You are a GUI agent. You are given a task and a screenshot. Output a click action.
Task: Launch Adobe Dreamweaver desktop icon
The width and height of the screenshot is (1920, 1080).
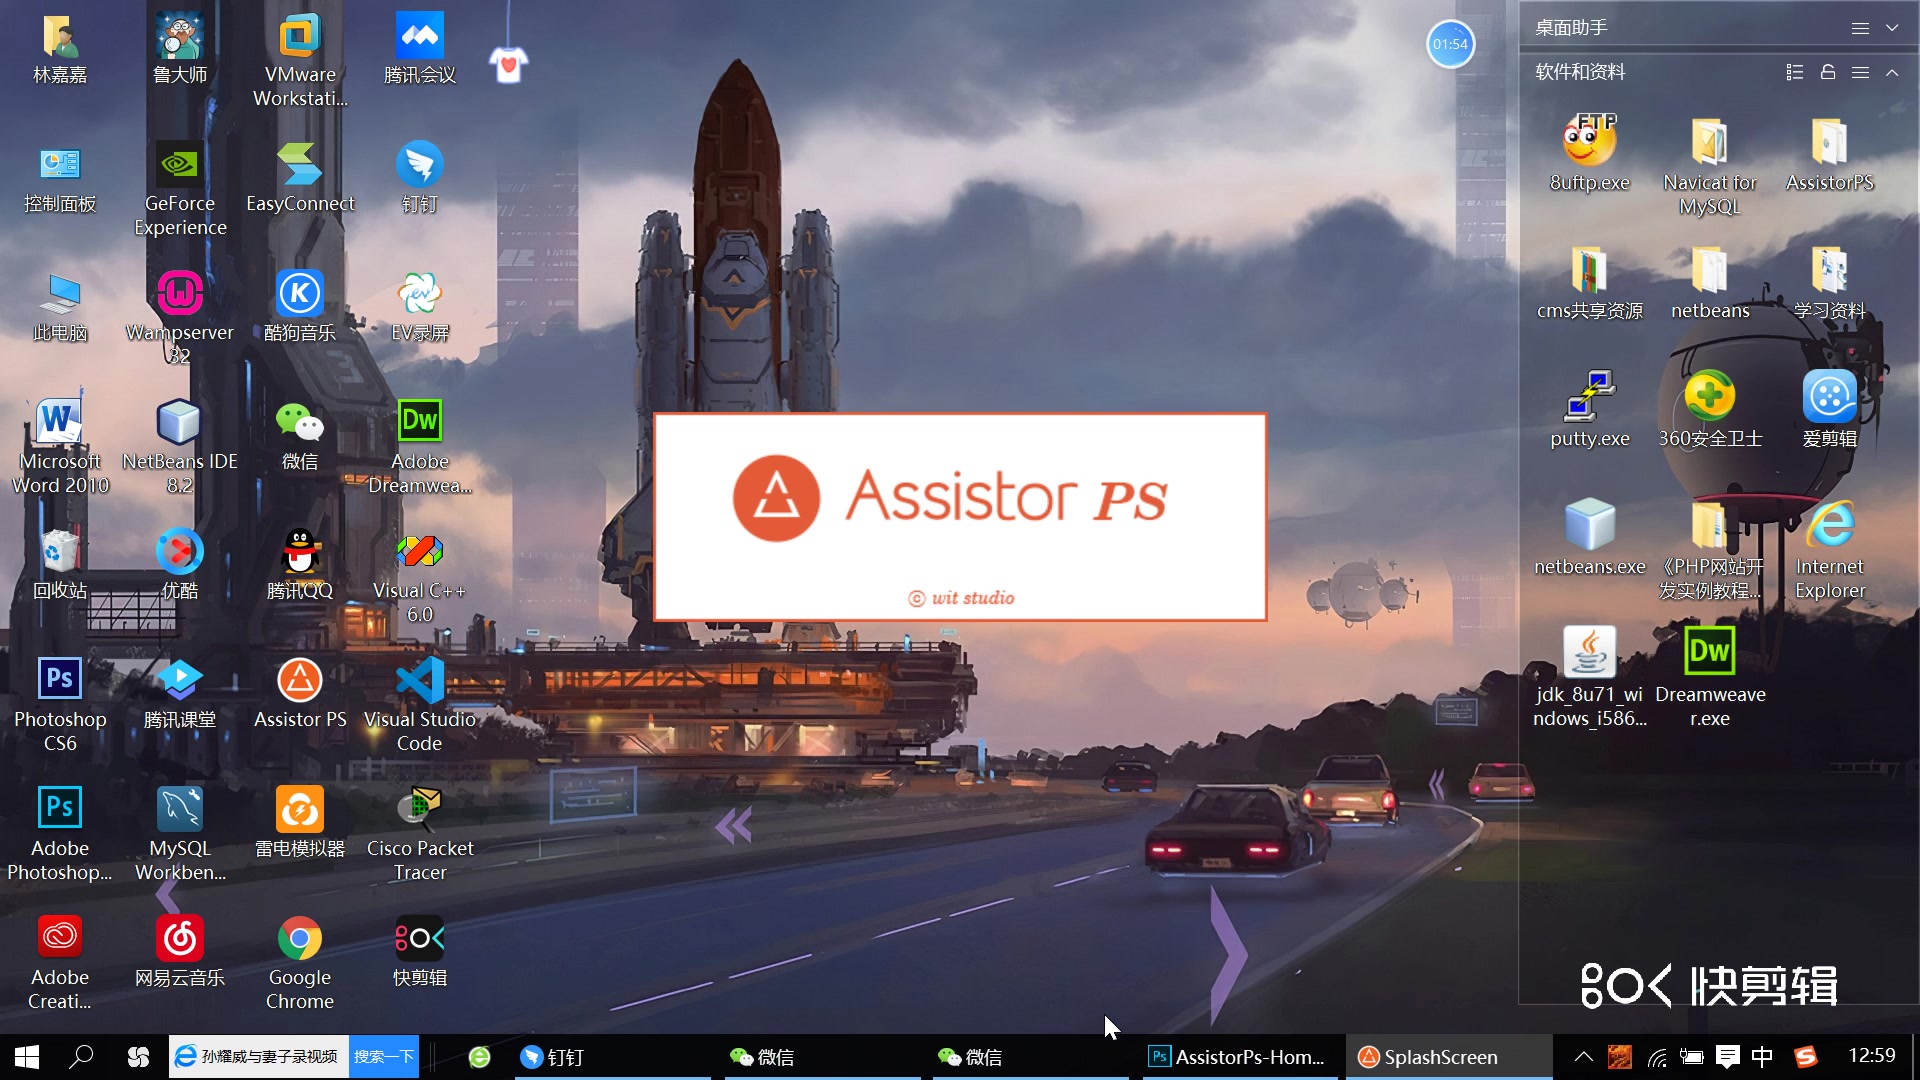420,446
